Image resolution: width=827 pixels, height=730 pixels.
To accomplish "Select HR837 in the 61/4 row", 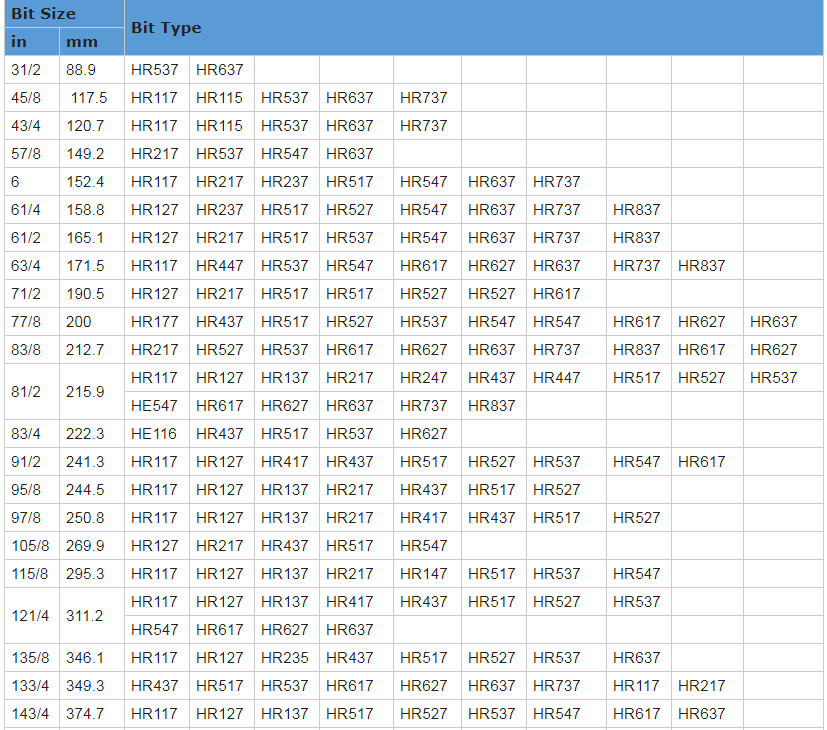I will [x=636, y=210].
